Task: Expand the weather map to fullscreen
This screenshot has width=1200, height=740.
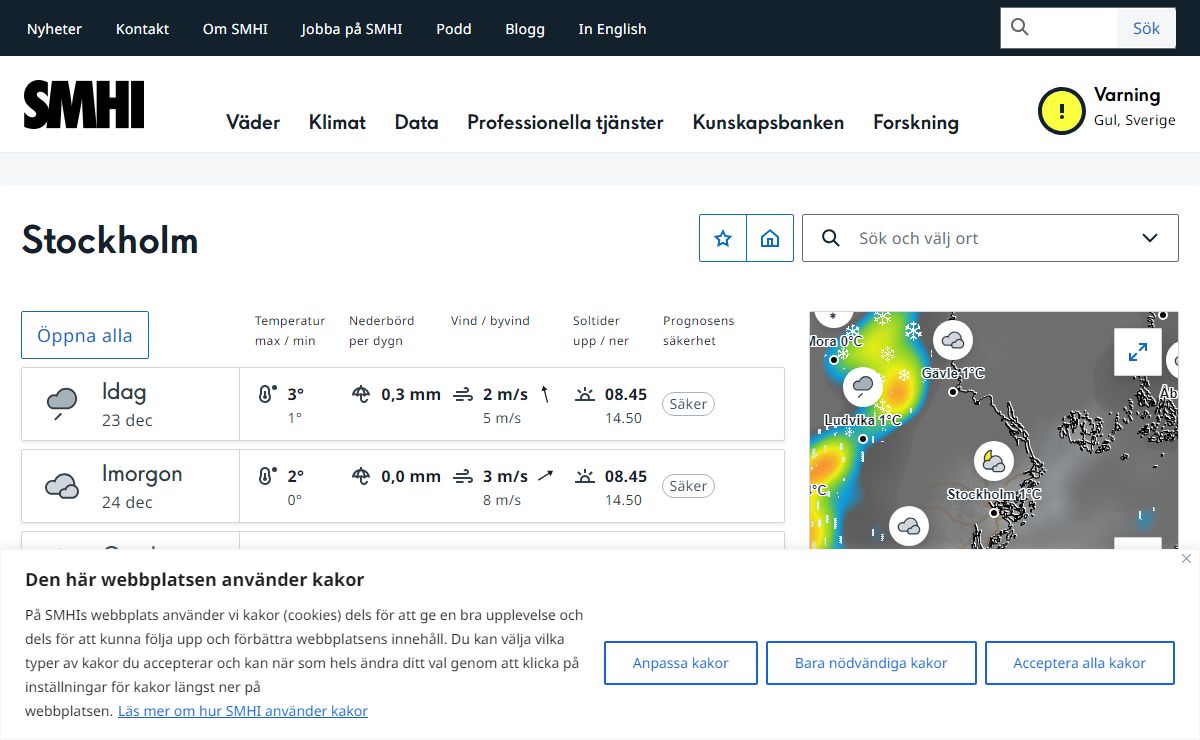Action: pos(1138,352)
